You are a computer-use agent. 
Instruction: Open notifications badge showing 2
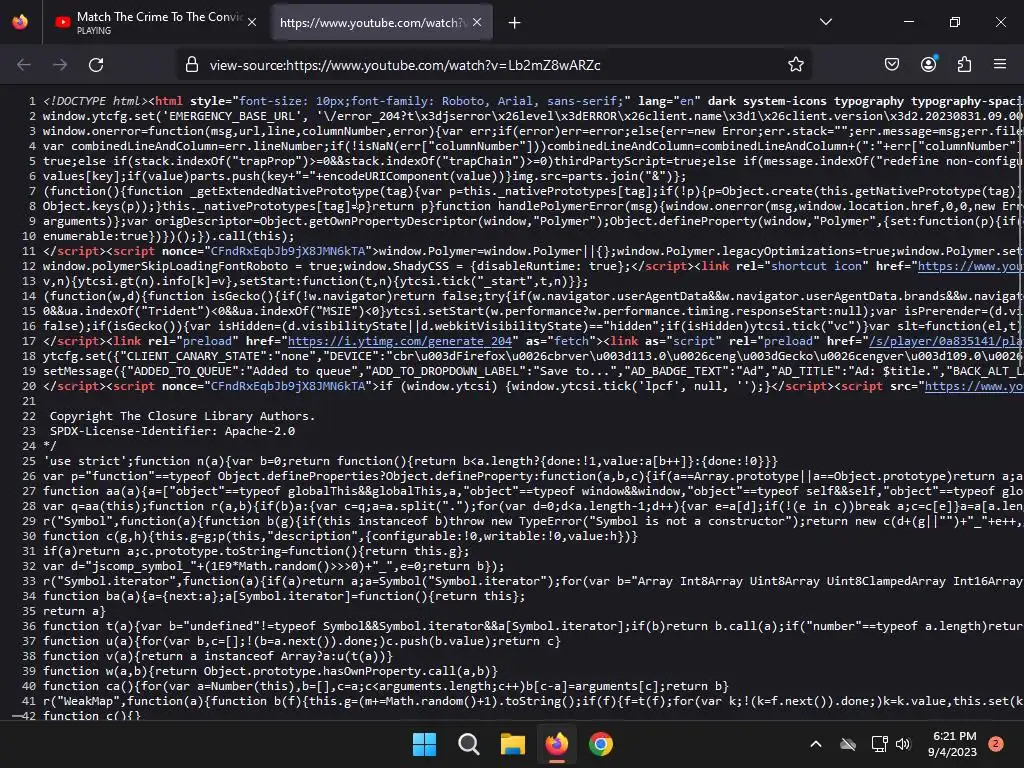(x=996, y=744)
